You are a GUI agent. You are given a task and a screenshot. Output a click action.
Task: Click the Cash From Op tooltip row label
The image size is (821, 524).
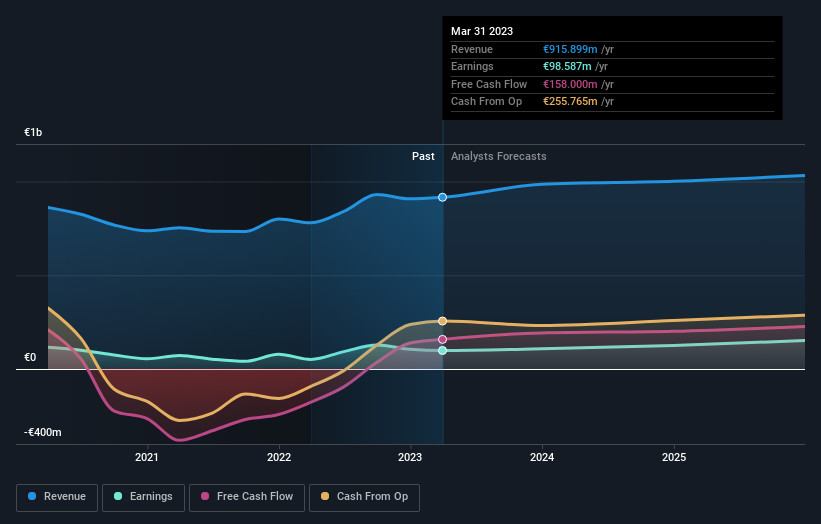(x=486, y=102)
